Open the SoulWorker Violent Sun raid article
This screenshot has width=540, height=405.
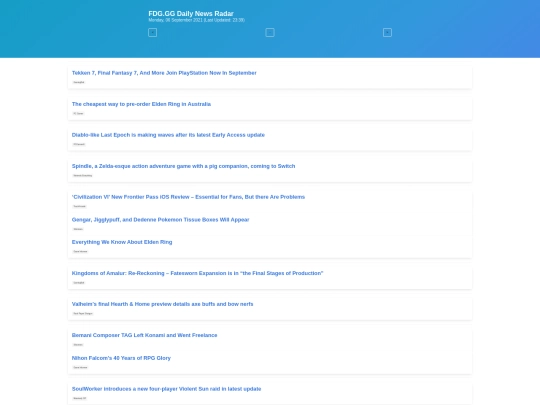tap(166, 389)
